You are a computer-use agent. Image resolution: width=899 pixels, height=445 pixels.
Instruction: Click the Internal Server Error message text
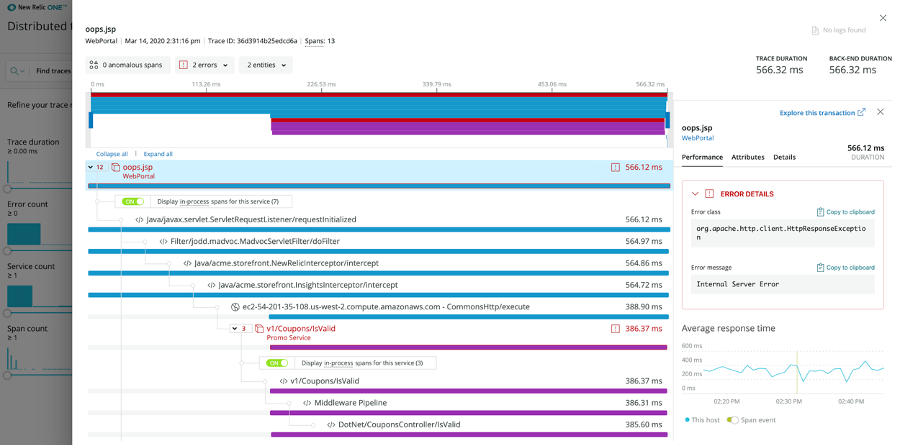pyautogui.click(x=738, y=284)
